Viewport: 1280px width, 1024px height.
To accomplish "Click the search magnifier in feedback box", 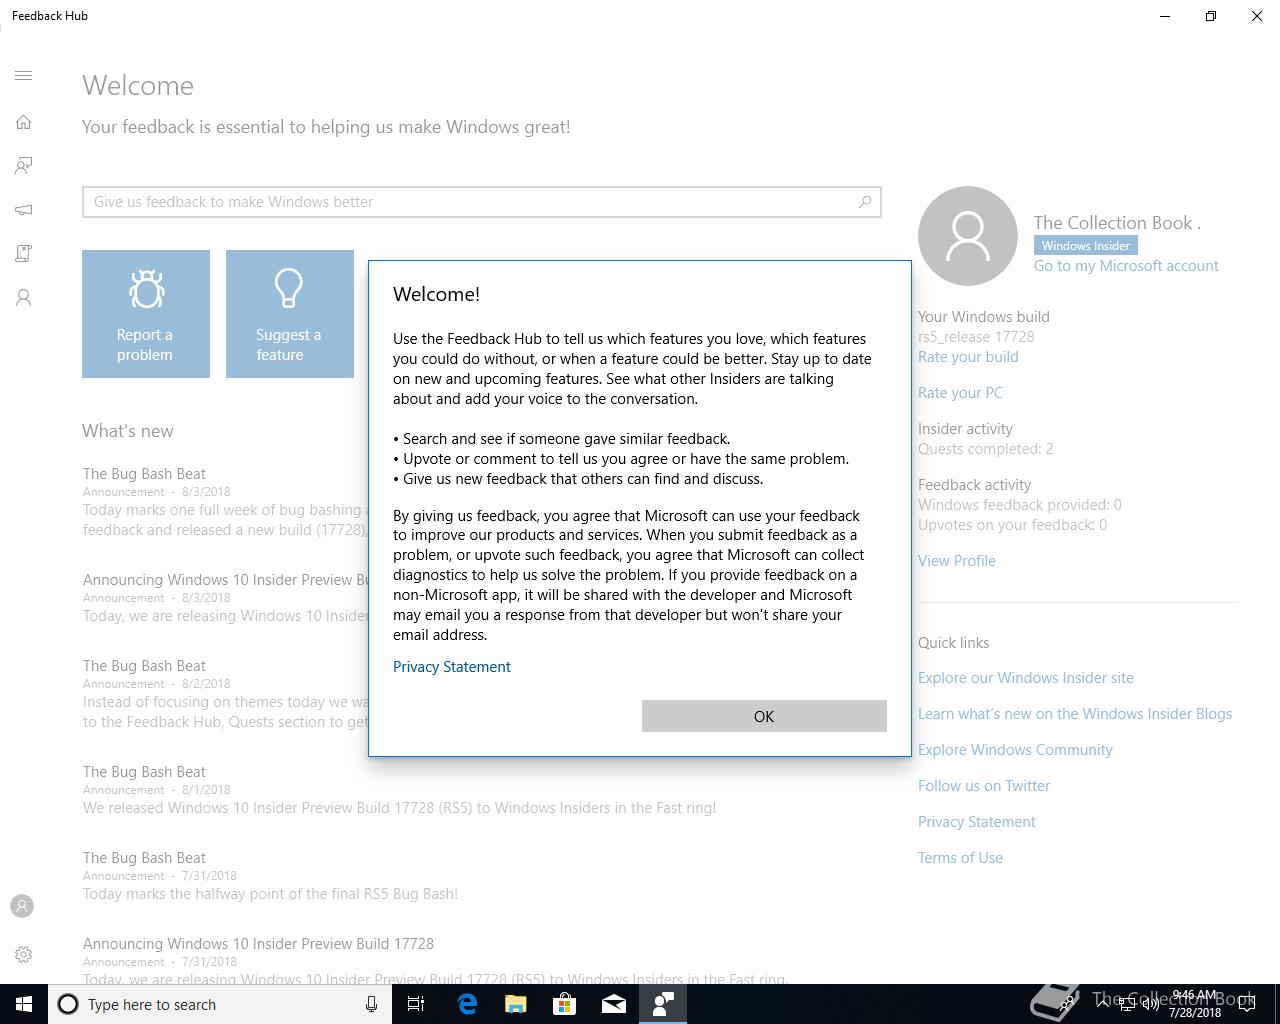I will (x=865, y=202).
